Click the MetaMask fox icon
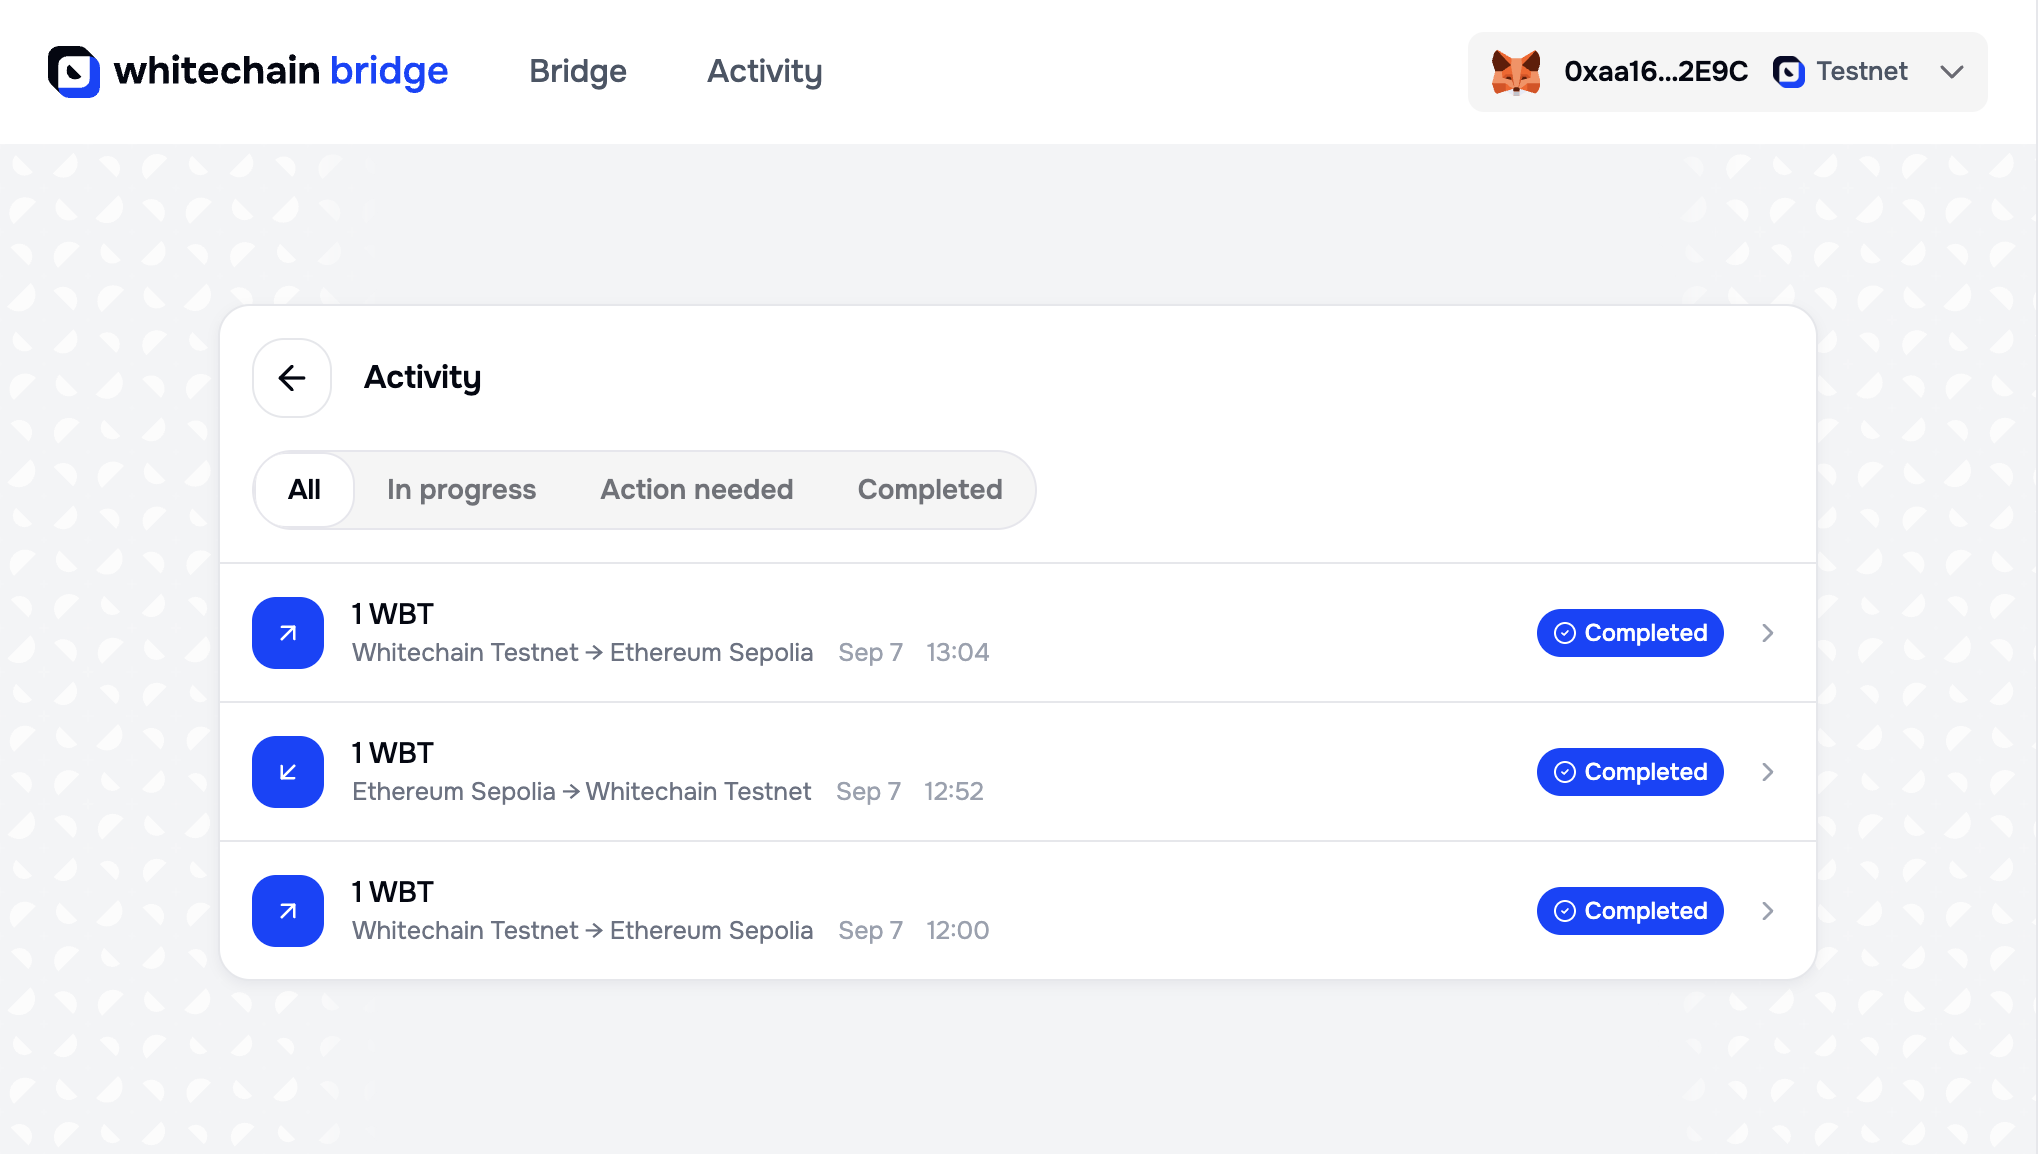2038x1154 pixels. coord(1516,72)
